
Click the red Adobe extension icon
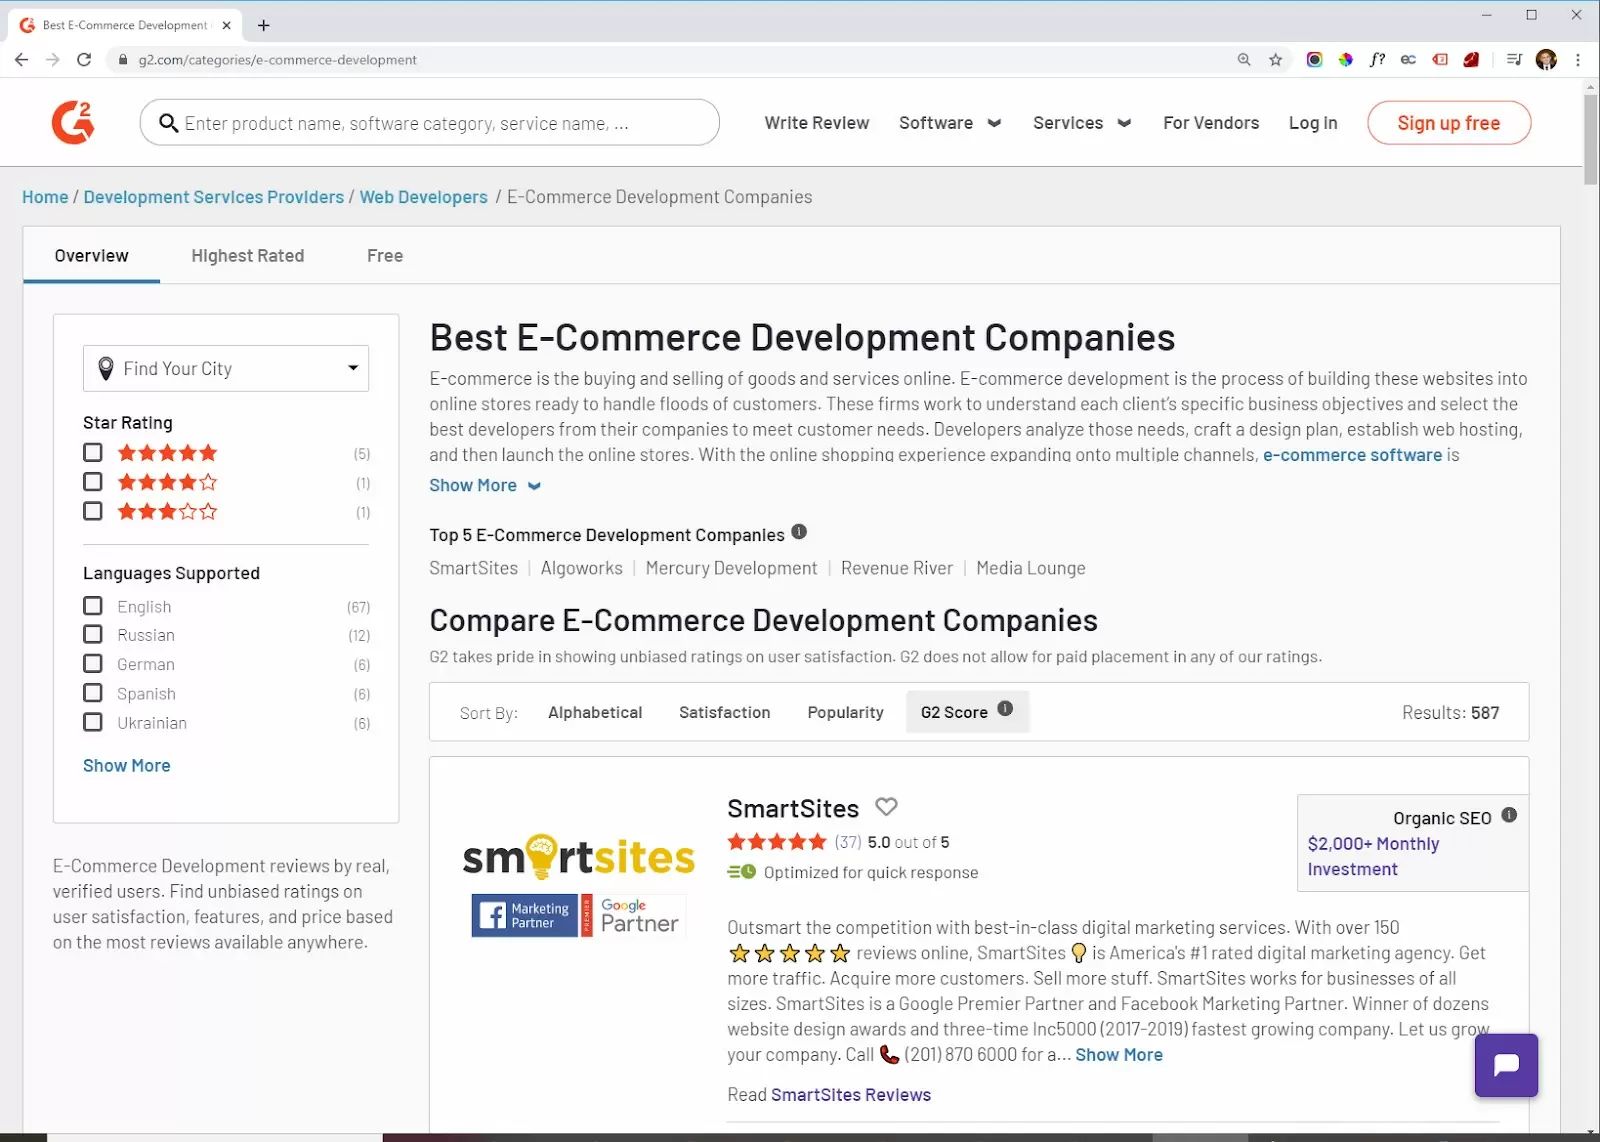(1471, 60)
